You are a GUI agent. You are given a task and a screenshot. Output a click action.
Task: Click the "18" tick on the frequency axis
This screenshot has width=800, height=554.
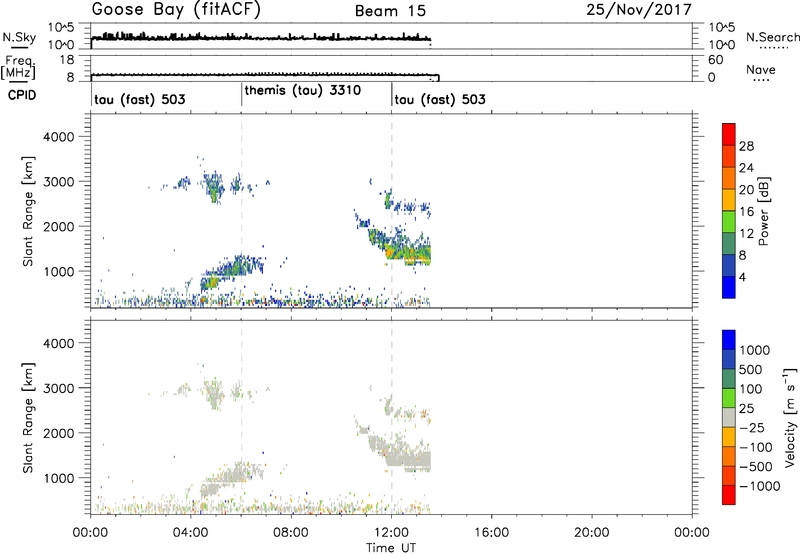[67, 60]
